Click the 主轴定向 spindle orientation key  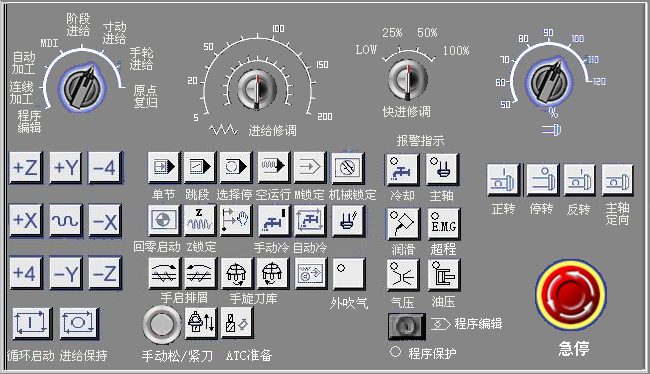click(x=617, y=180)
